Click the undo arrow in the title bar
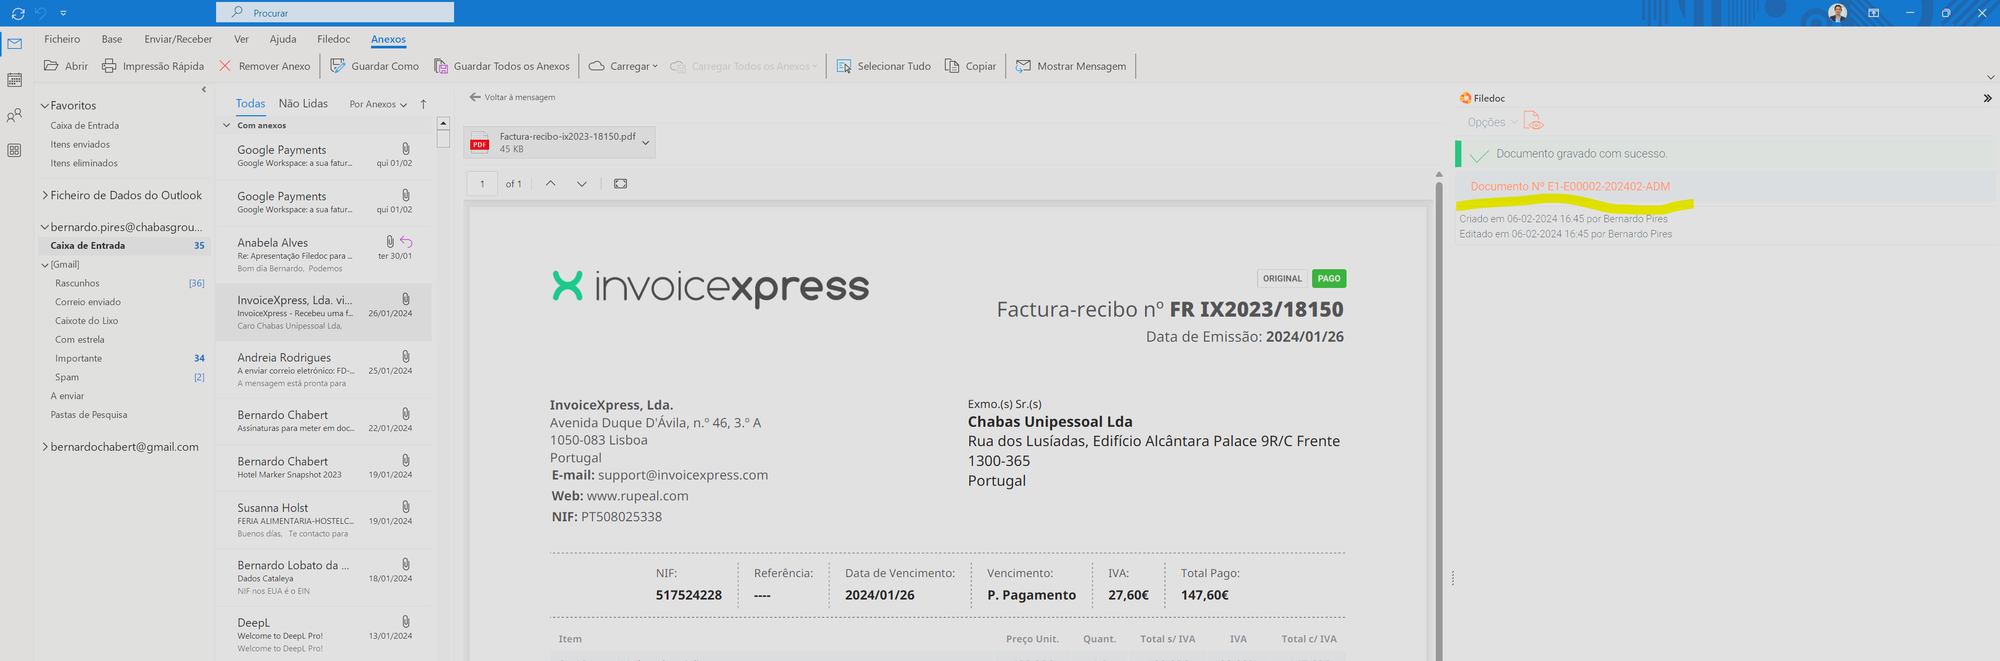The width and height of the screenshot is (2000, 661). (x=41, y=13)
